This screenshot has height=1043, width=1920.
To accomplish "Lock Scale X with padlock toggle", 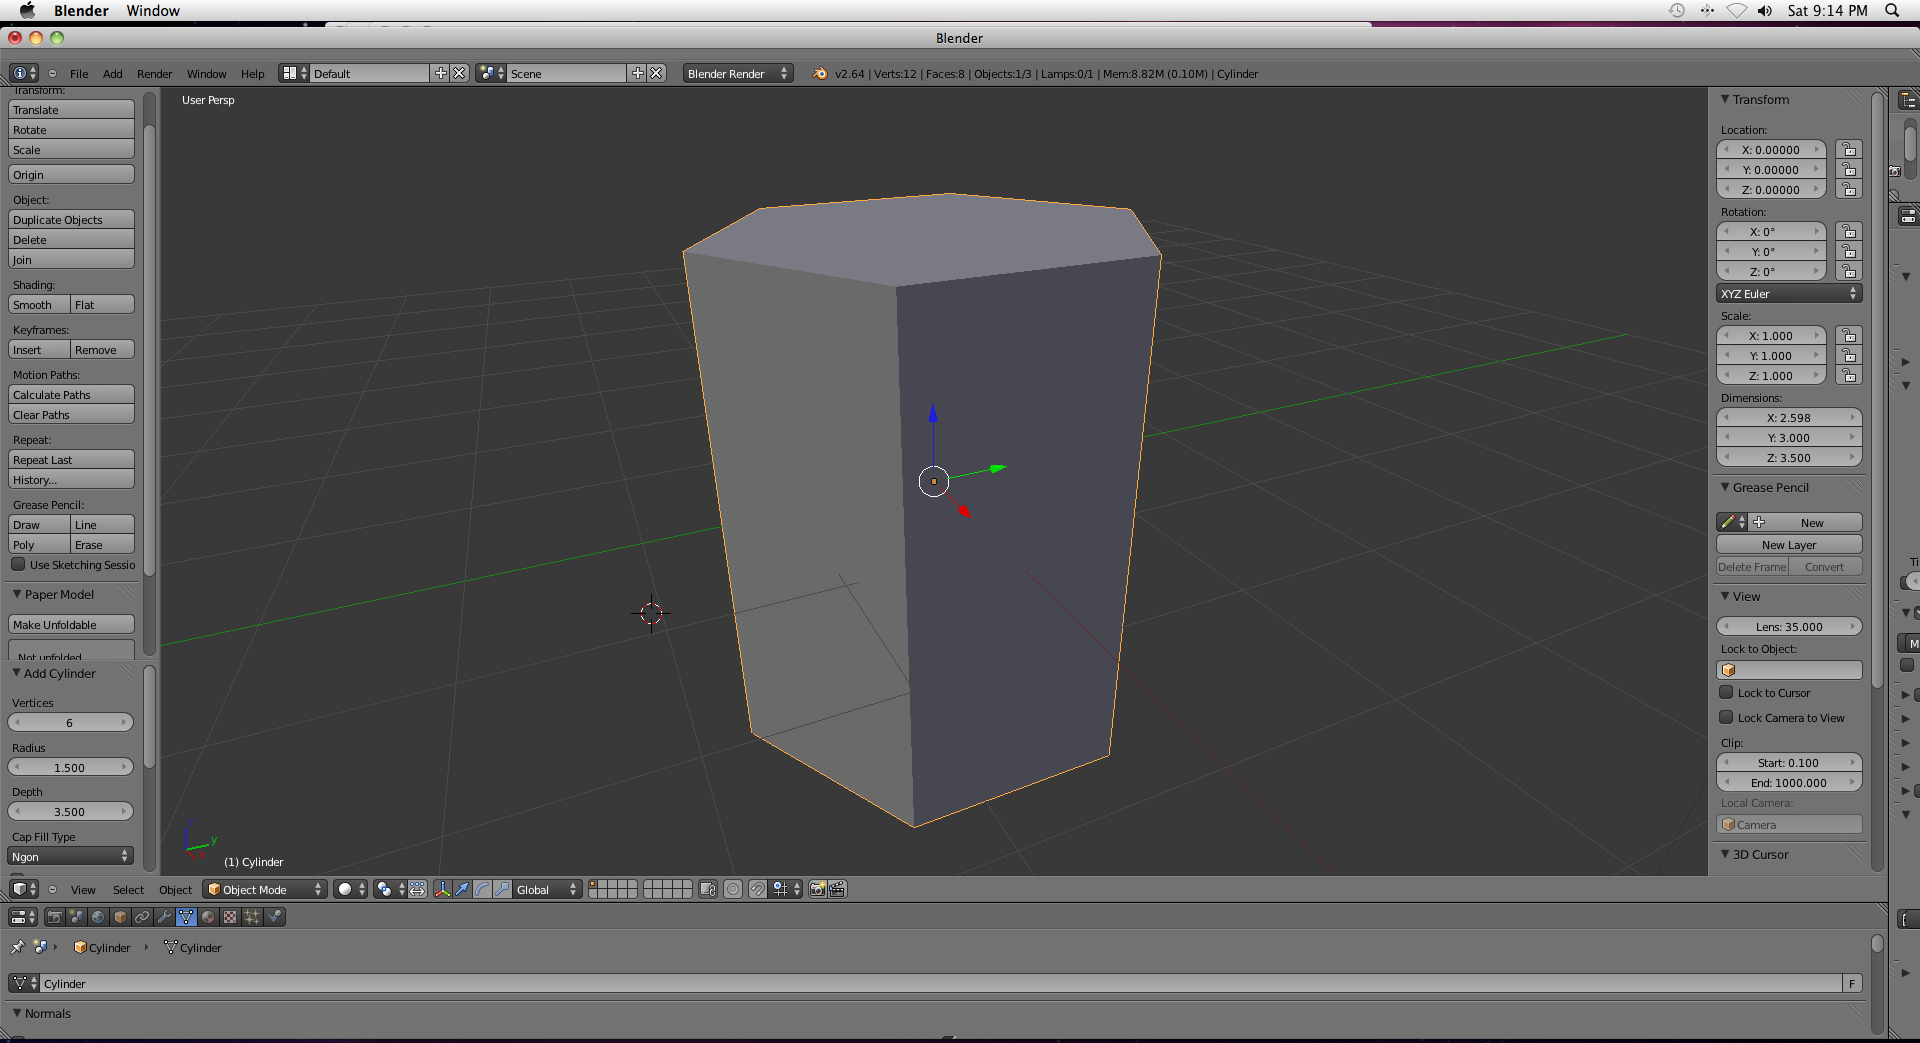I will tap(1849, 336).
